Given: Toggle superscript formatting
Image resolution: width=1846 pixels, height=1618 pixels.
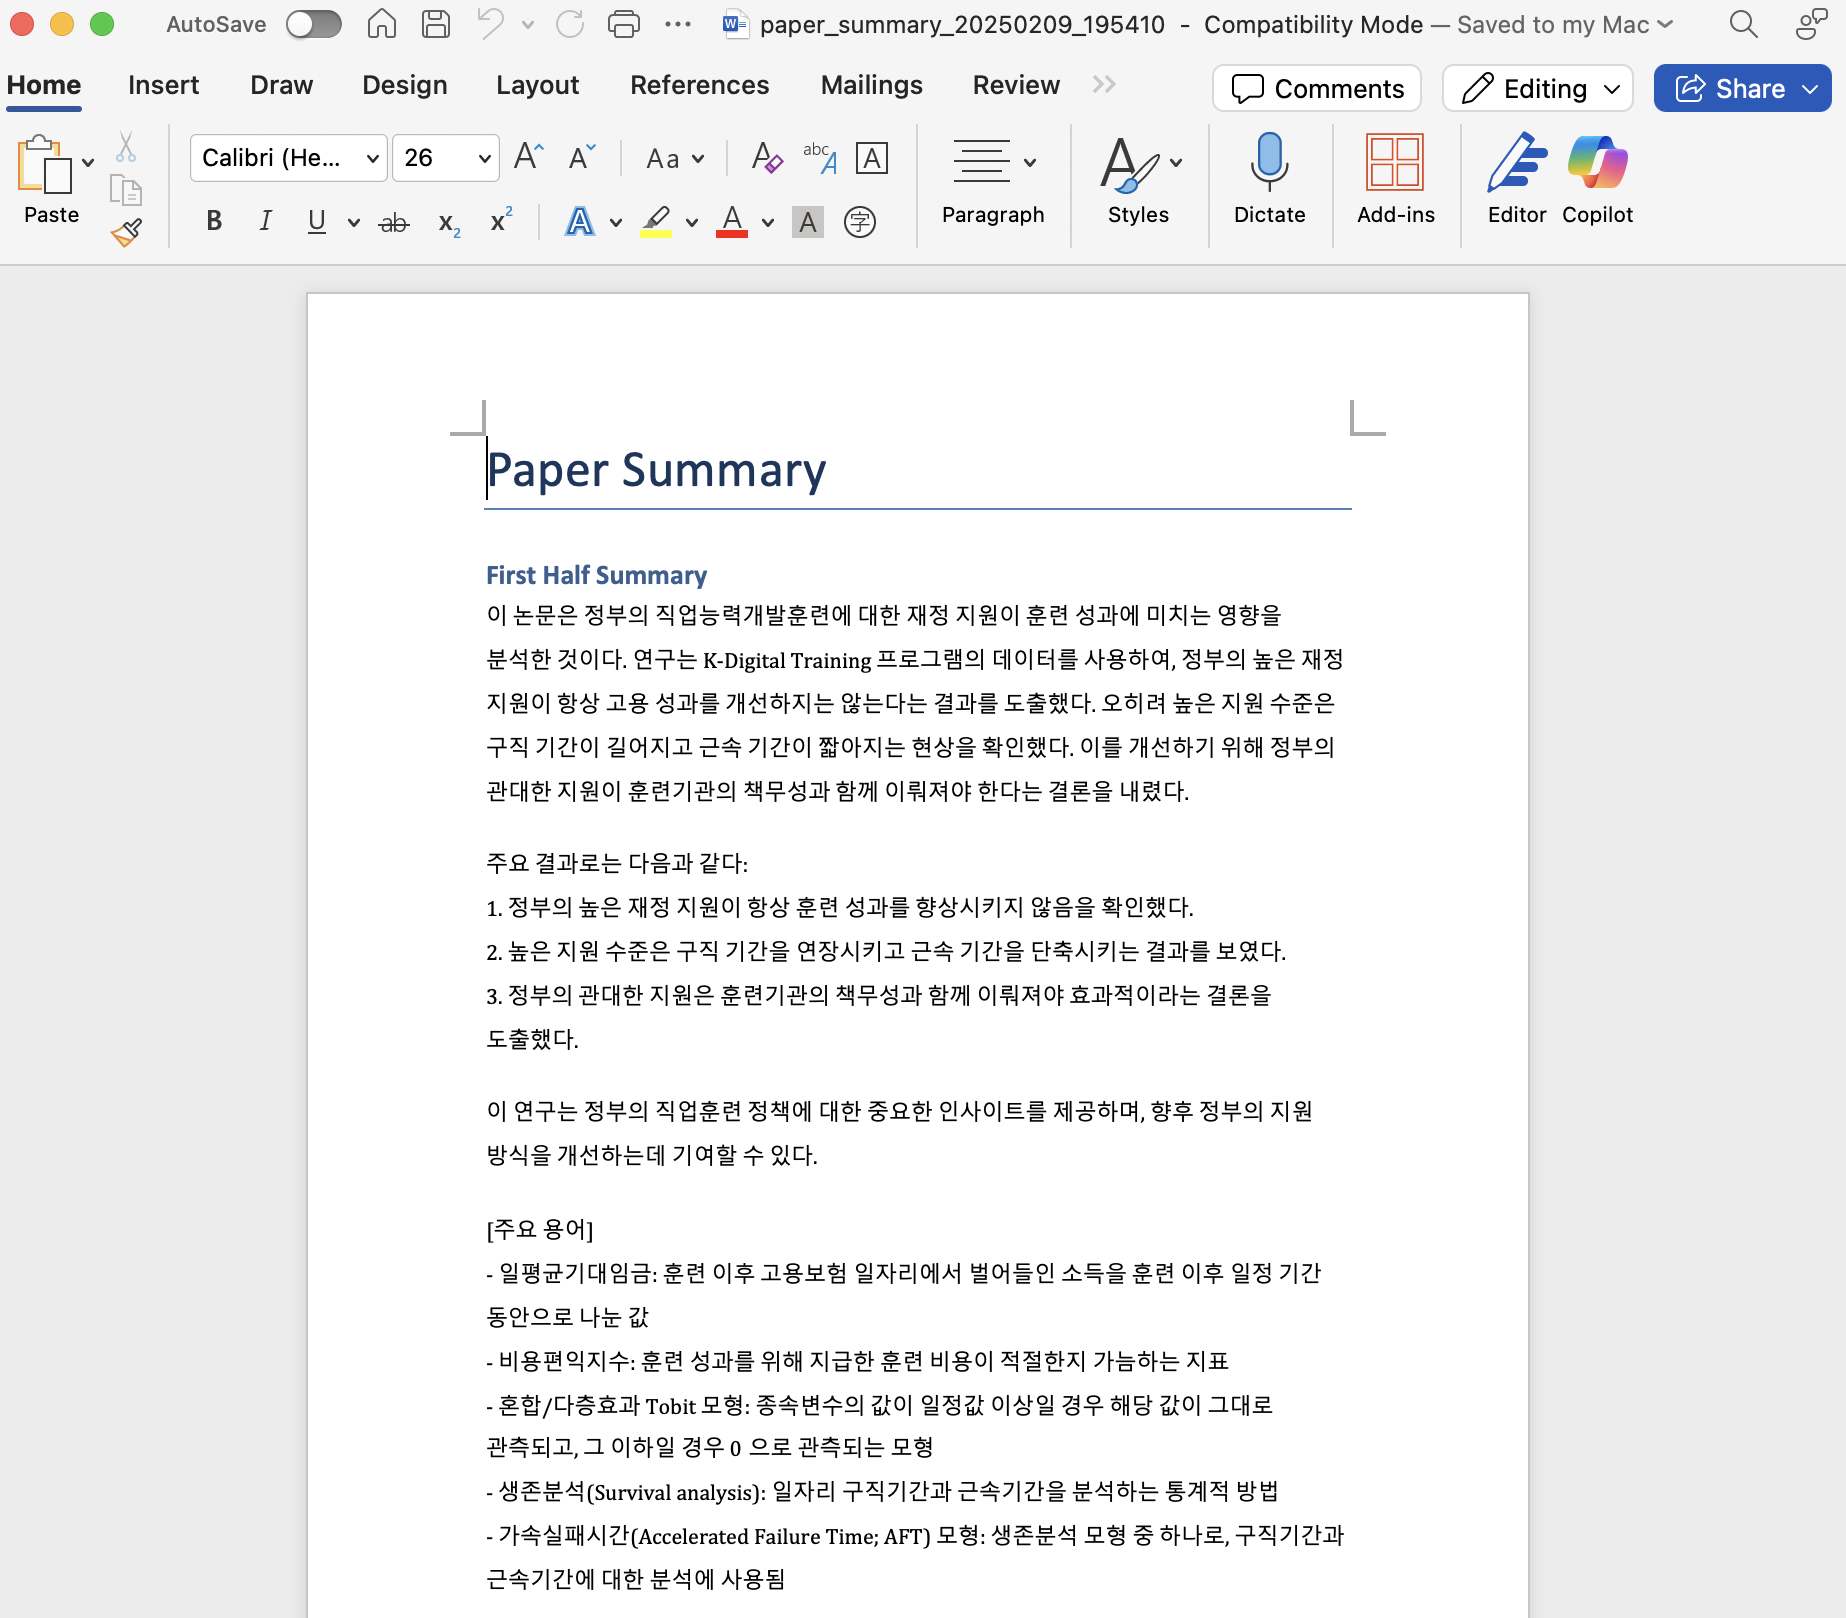Looking at the screenshot, I should pos(501,221).
